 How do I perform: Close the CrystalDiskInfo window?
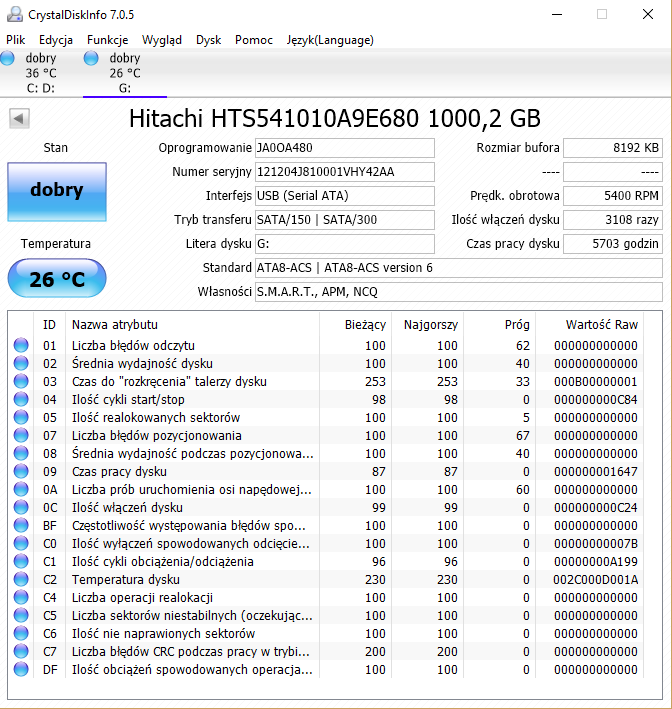(x=648, y=14)
